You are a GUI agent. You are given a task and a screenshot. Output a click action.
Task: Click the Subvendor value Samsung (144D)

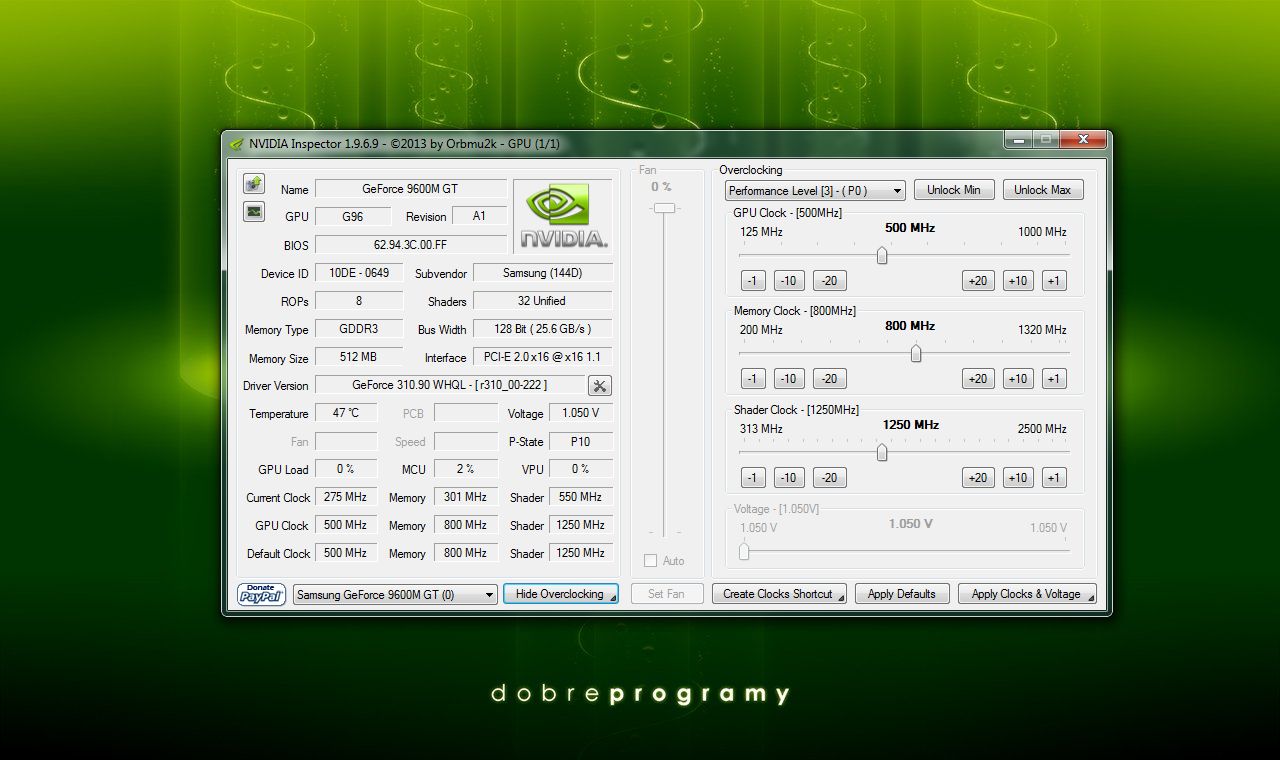[x=542, y=273]
